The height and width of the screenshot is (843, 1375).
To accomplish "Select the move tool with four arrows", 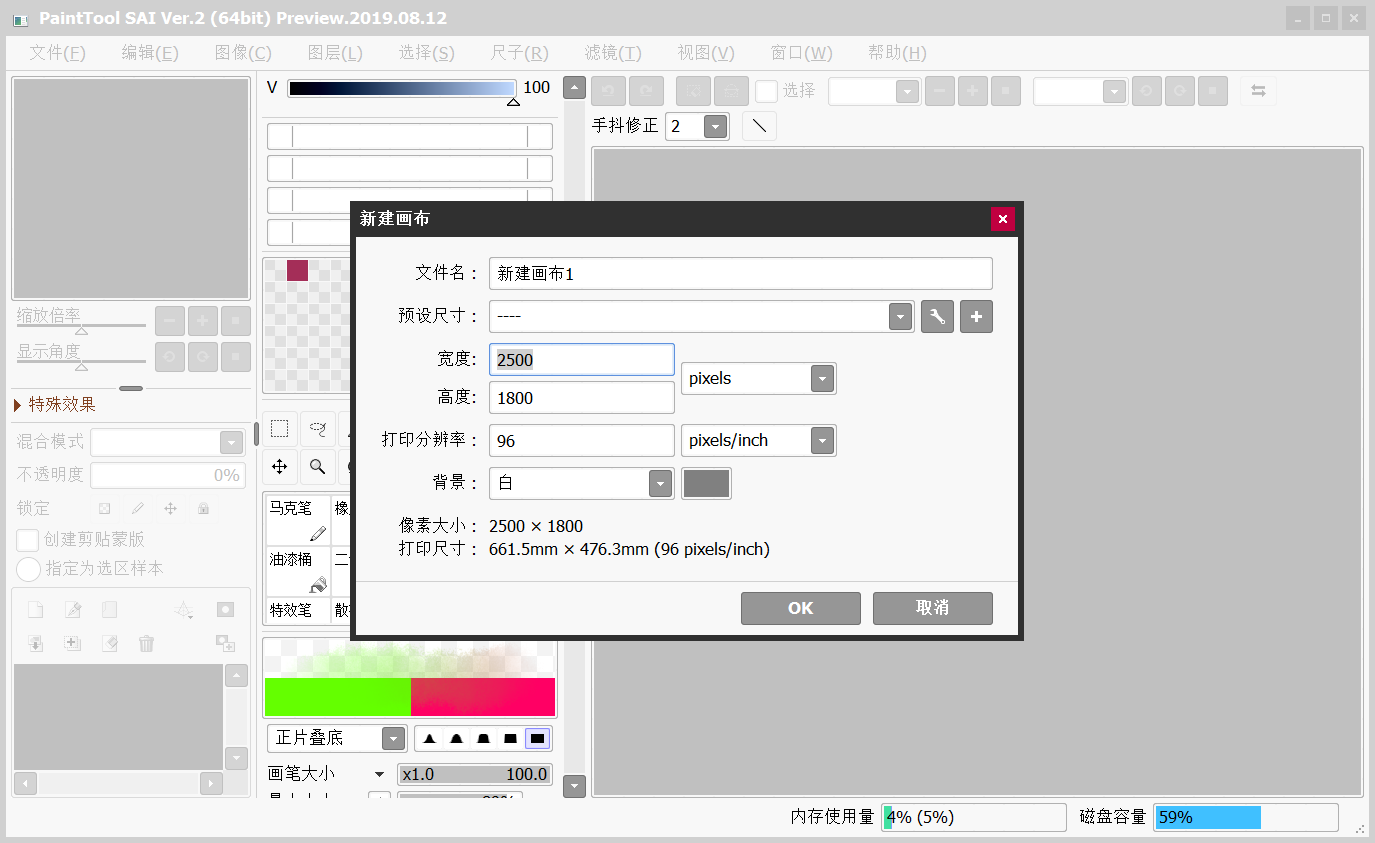I will [280, 466].
